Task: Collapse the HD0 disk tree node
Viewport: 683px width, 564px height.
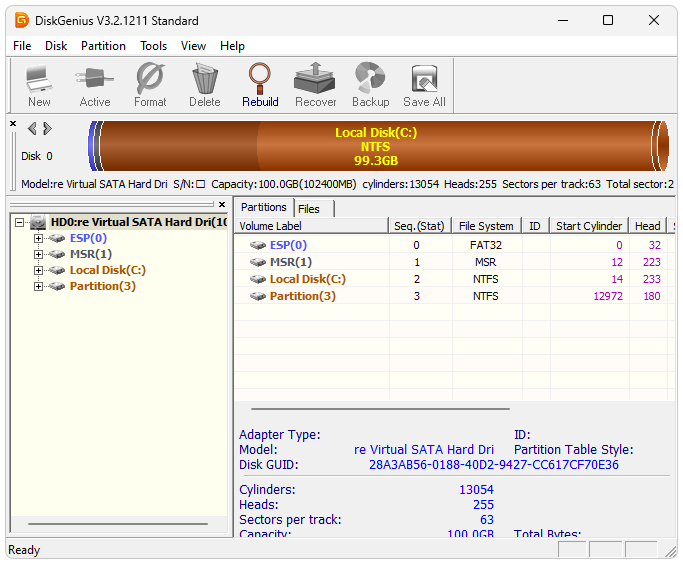Action: point(19,222)
